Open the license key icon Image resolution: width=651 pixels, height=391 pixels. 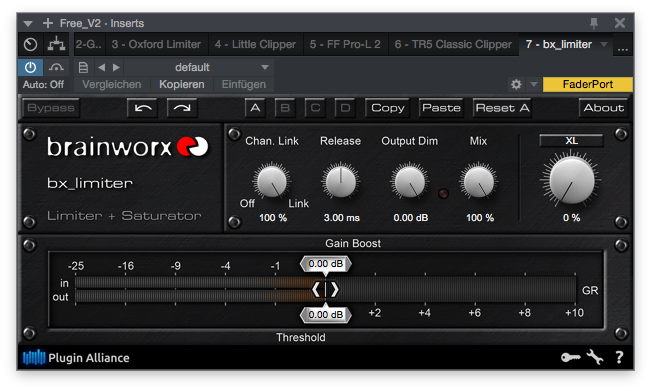tap(570, 357)
